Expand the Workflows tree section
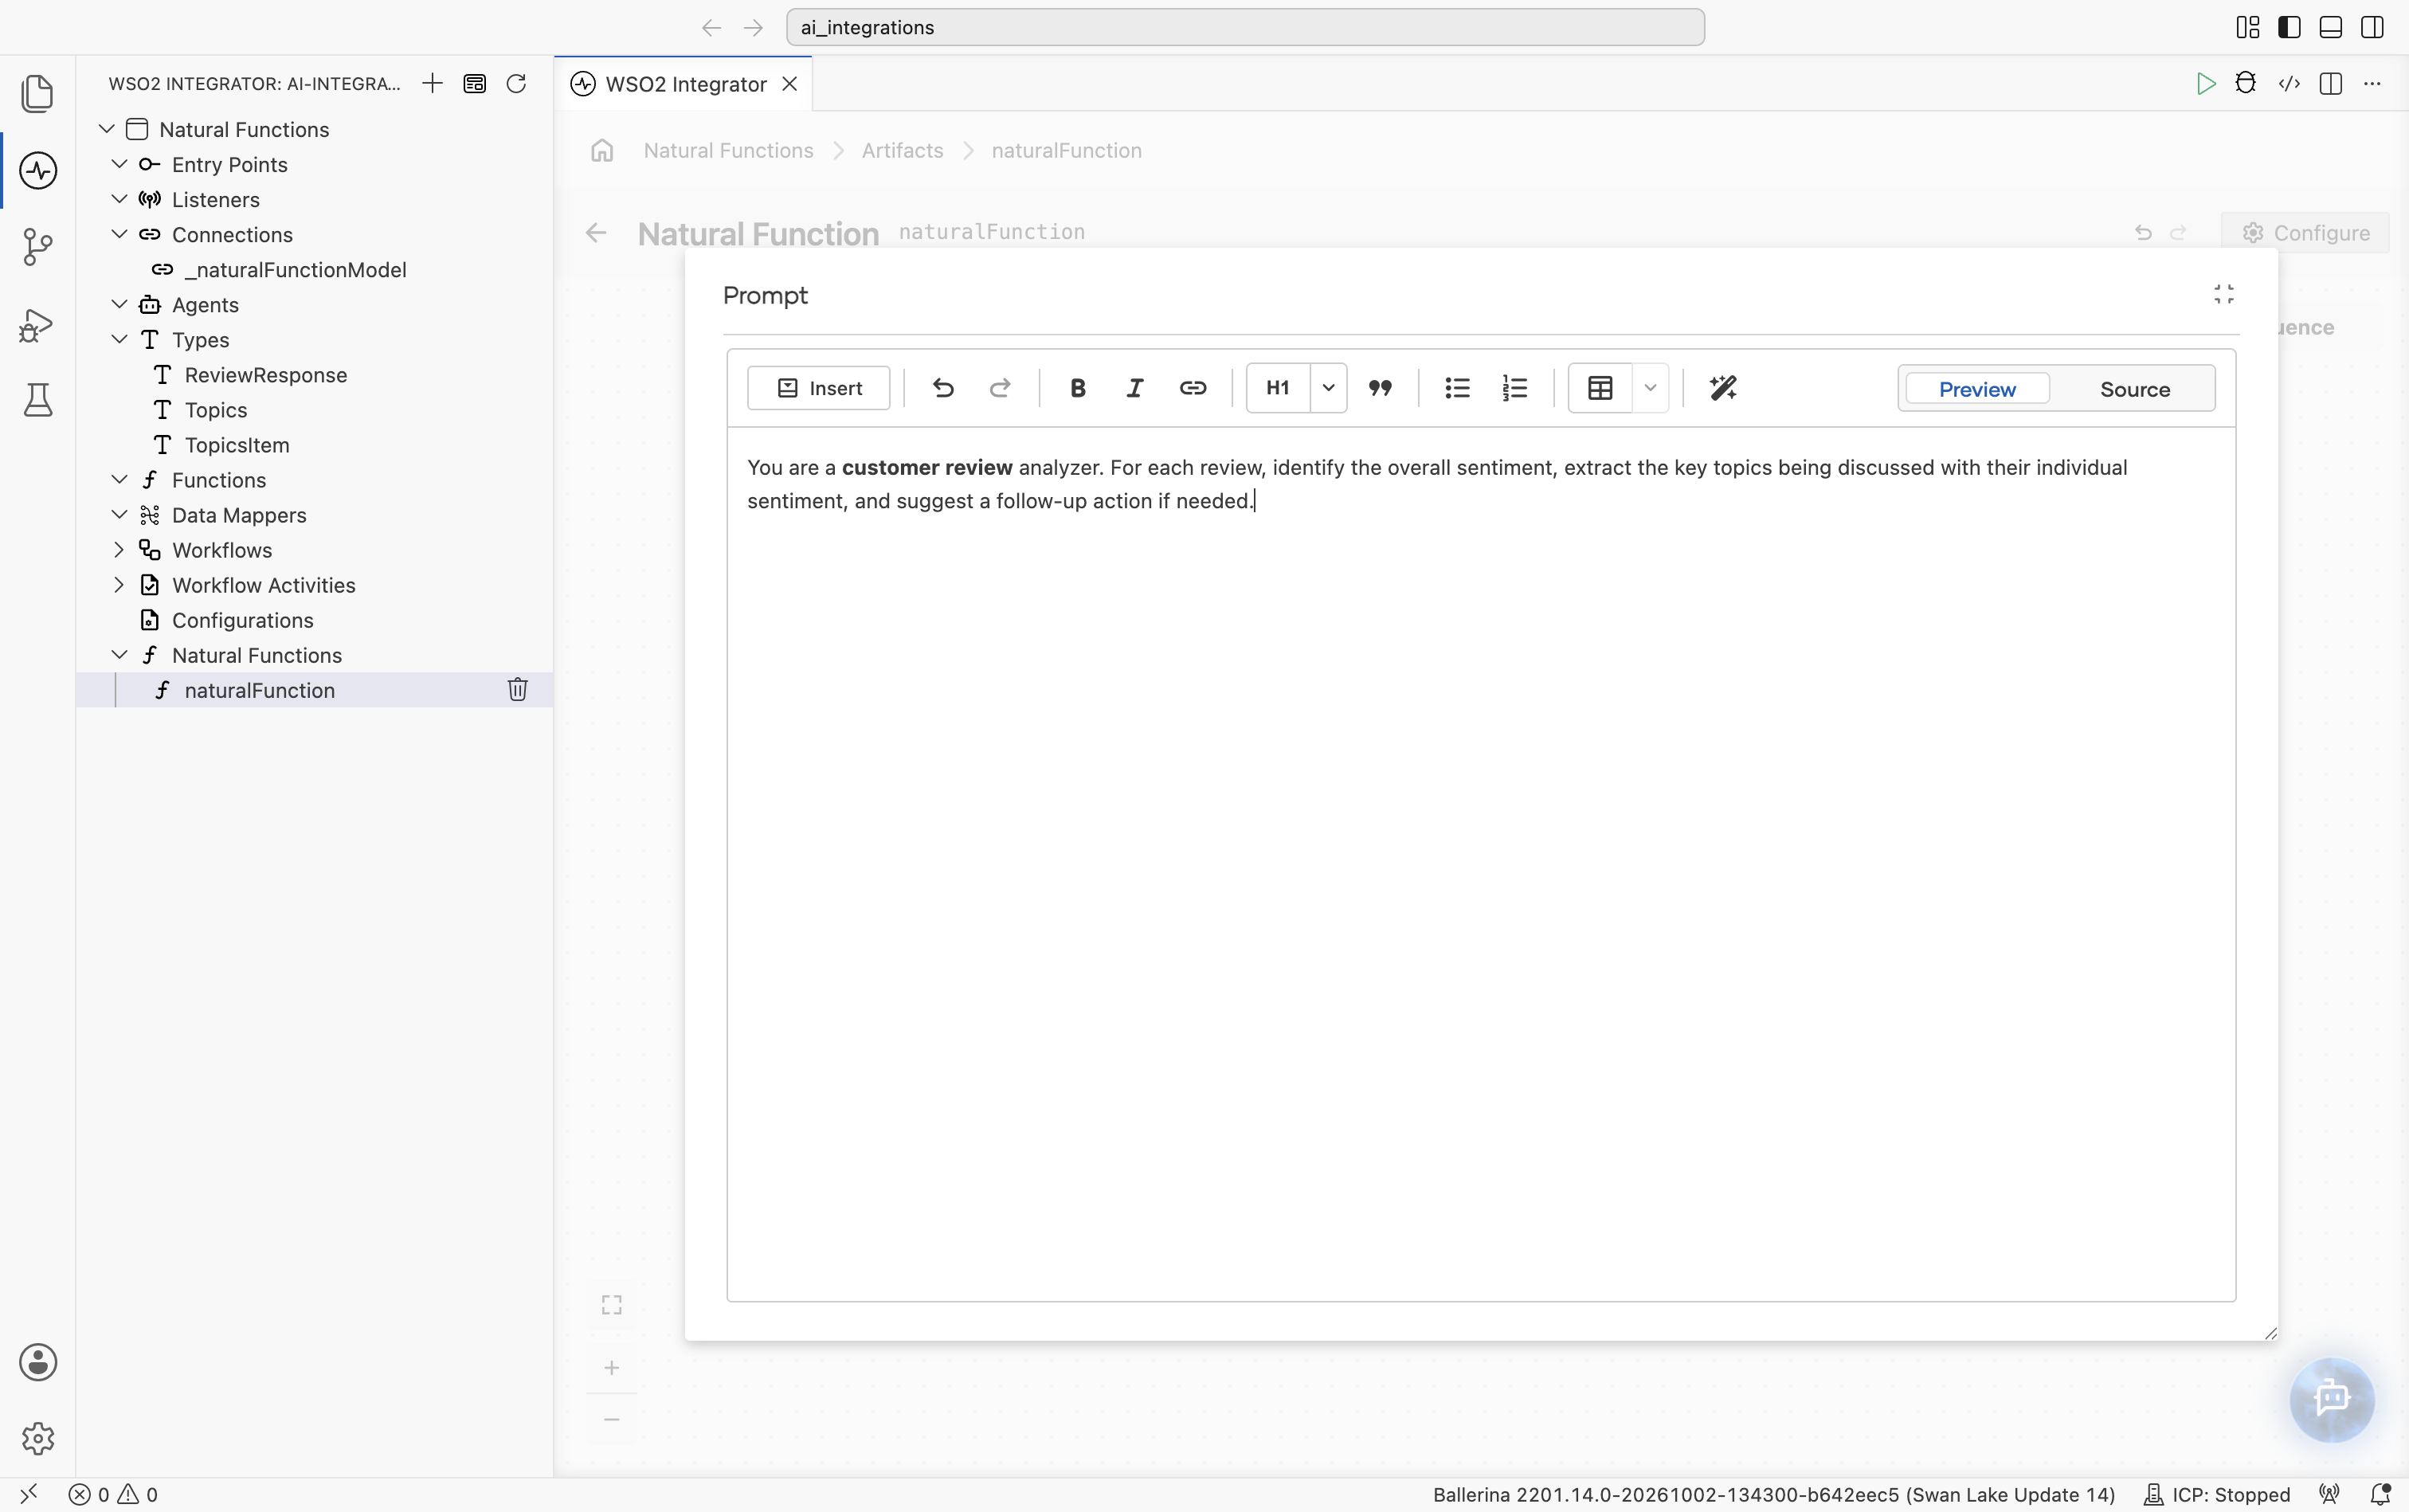Viewport: 2409px width, 1512px height. pos(119,550)
